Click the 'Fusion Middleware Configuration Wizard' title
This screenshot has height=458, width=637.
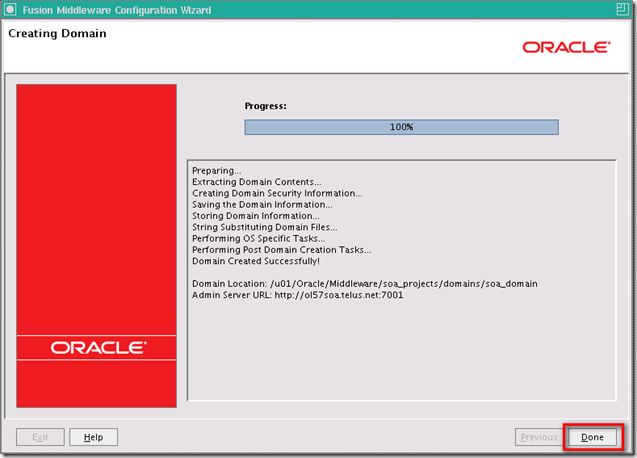click(x=117, y=10)
